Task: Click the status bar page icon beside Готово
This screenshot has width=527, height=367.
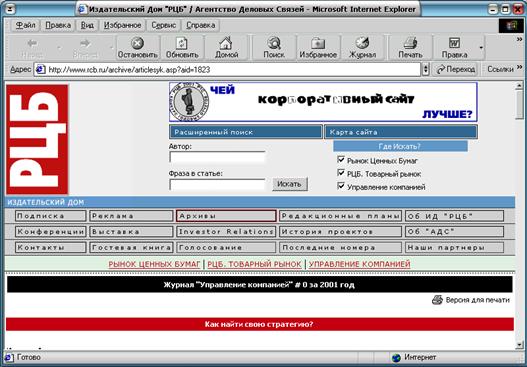Action: [10, 357]
